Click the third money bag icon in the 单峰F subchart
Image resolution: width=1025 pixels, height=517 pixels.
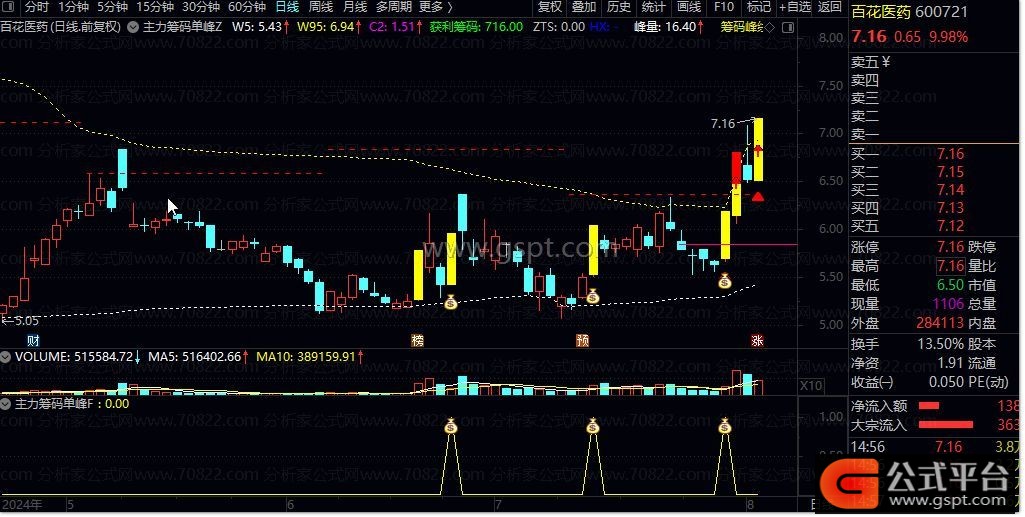[x=724, y=427]
